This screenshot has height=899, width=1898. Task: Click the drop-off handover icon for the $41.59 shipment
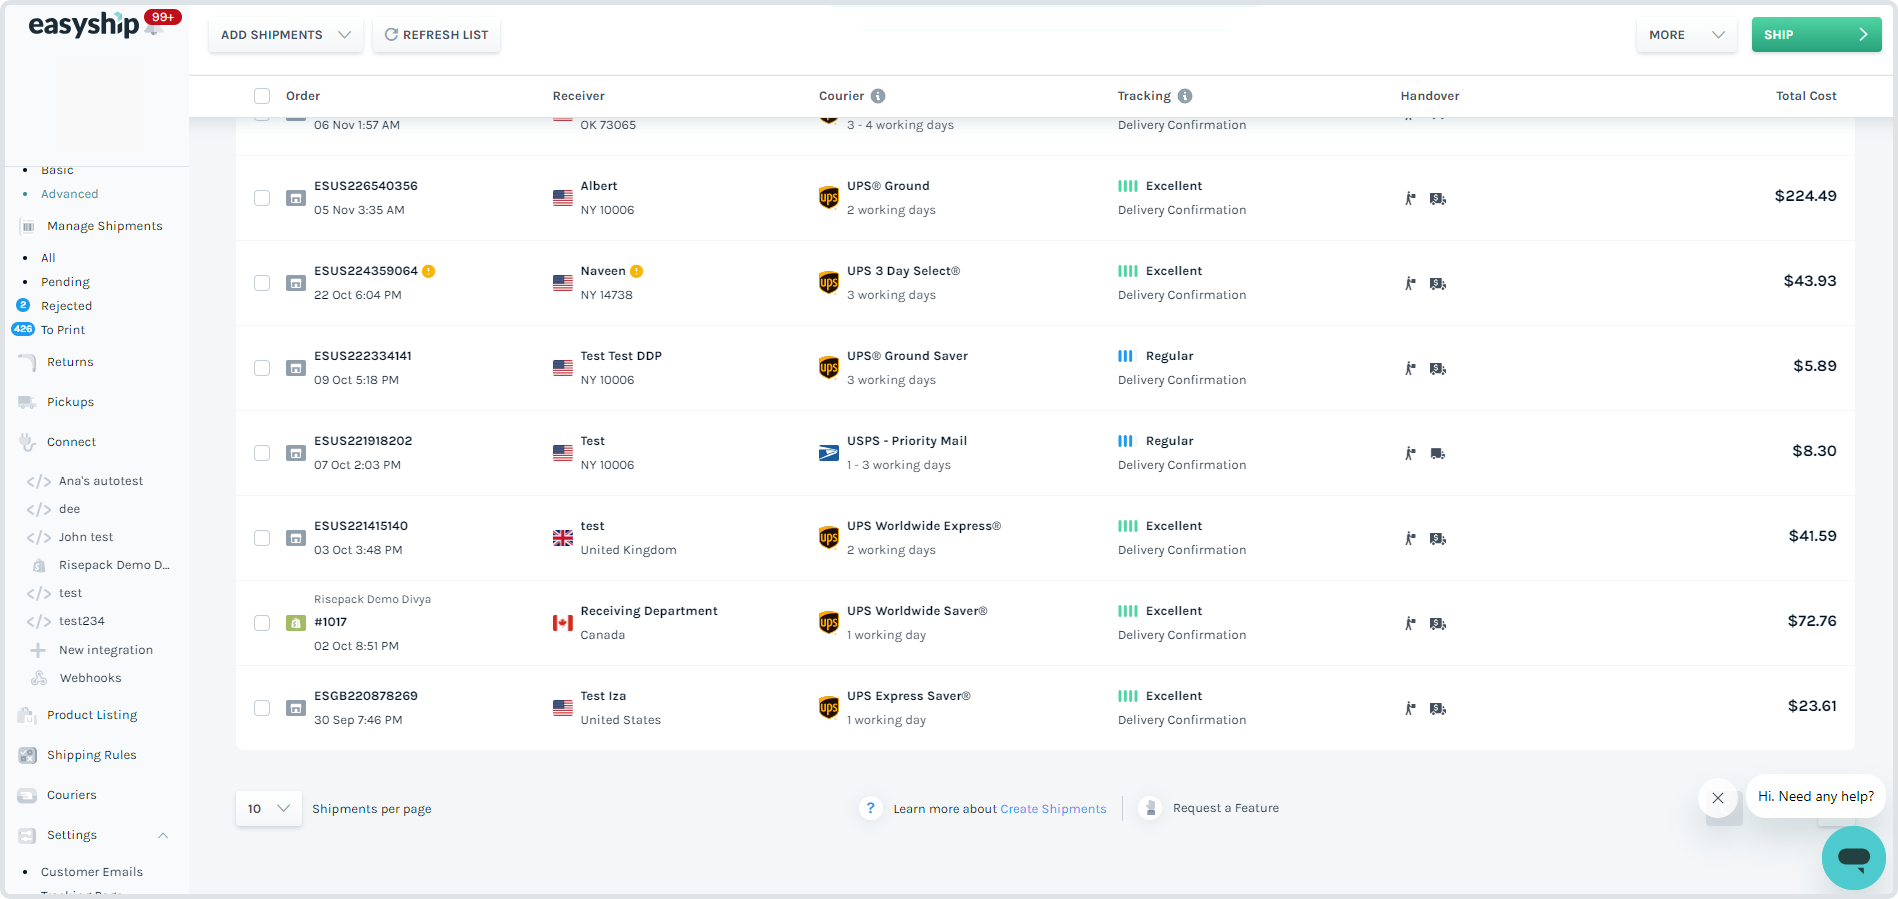point(1410,538)
